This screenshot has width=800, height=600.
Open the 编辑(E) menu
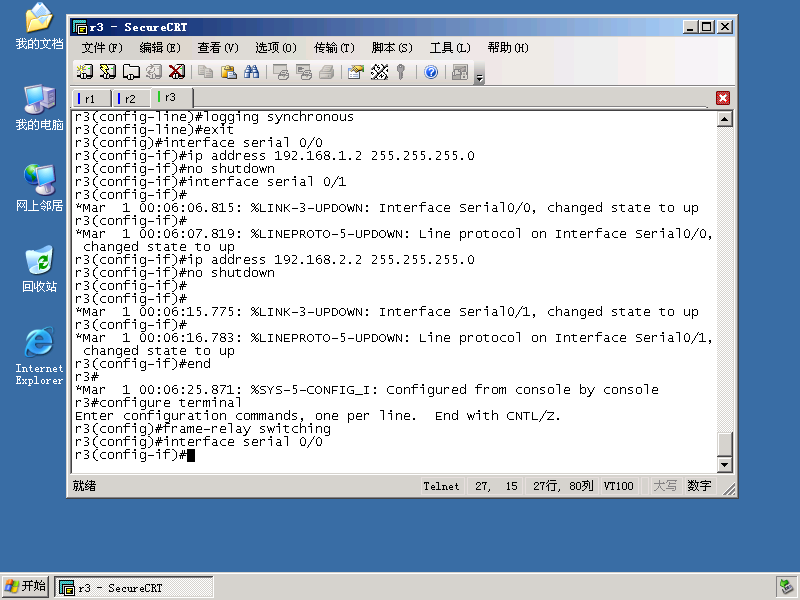point(160,48)
